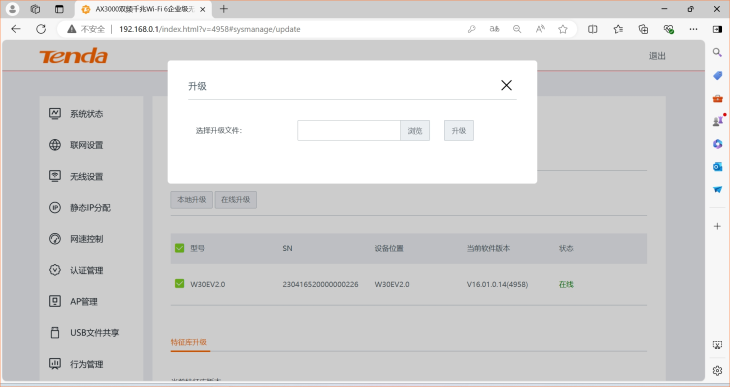Image resolution: width=730 pixels, height=387 pixels.
Task: Click 在线升级 online upgrade button
Action: (236, 200)
